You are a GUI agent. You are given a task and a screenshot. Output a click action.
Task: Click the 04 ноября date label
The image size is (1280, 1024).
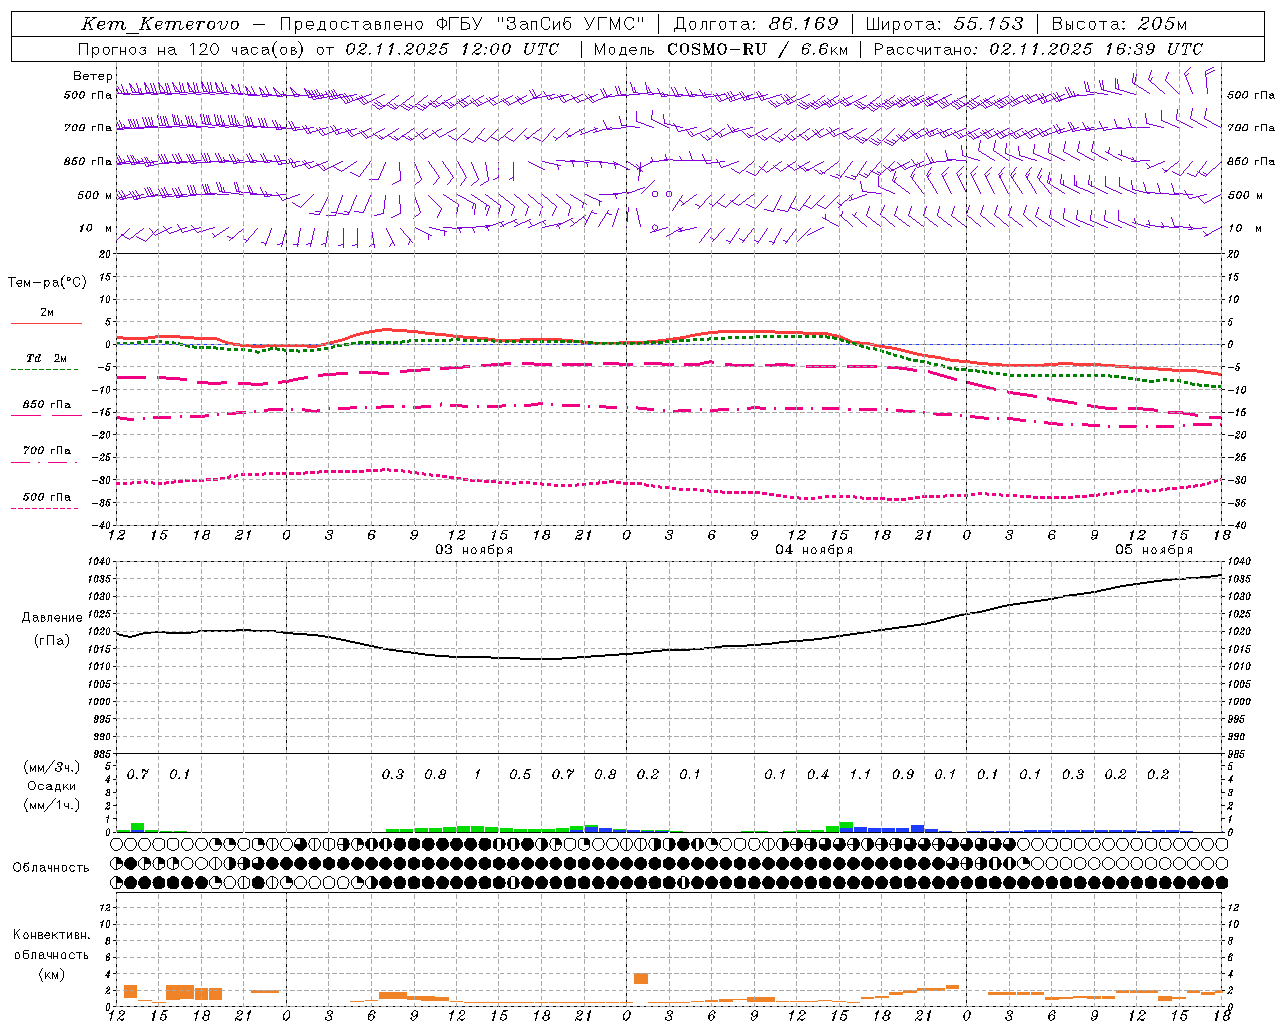coord(814,550)
